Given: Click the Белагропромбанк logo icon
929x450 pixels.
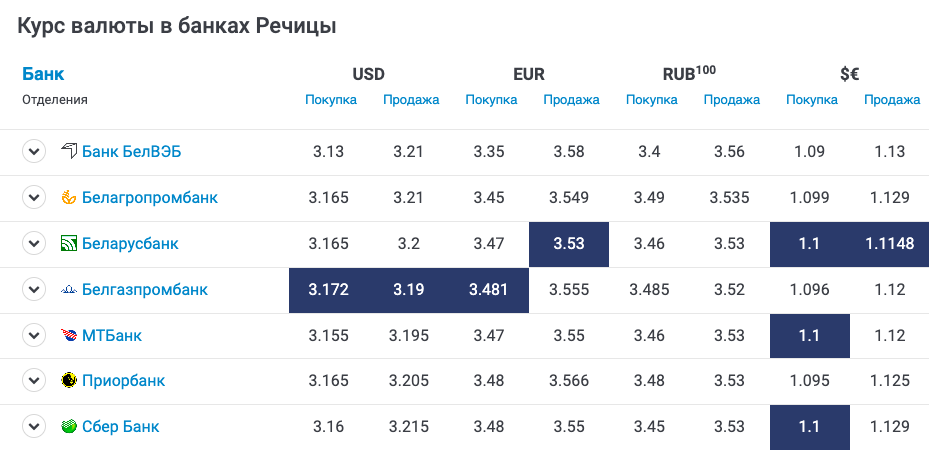Looking at the screenshot, I should pyautogui.click(x=69, y=197).
